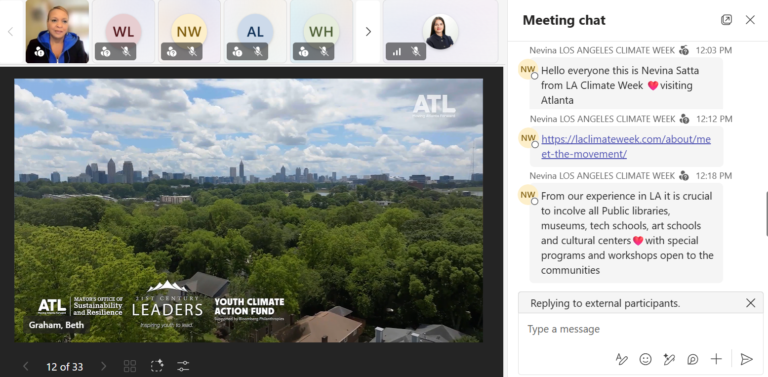Click external badge on presenter video tile
Viewport: 768px width, 377px height.
click(x=39, y=51)
